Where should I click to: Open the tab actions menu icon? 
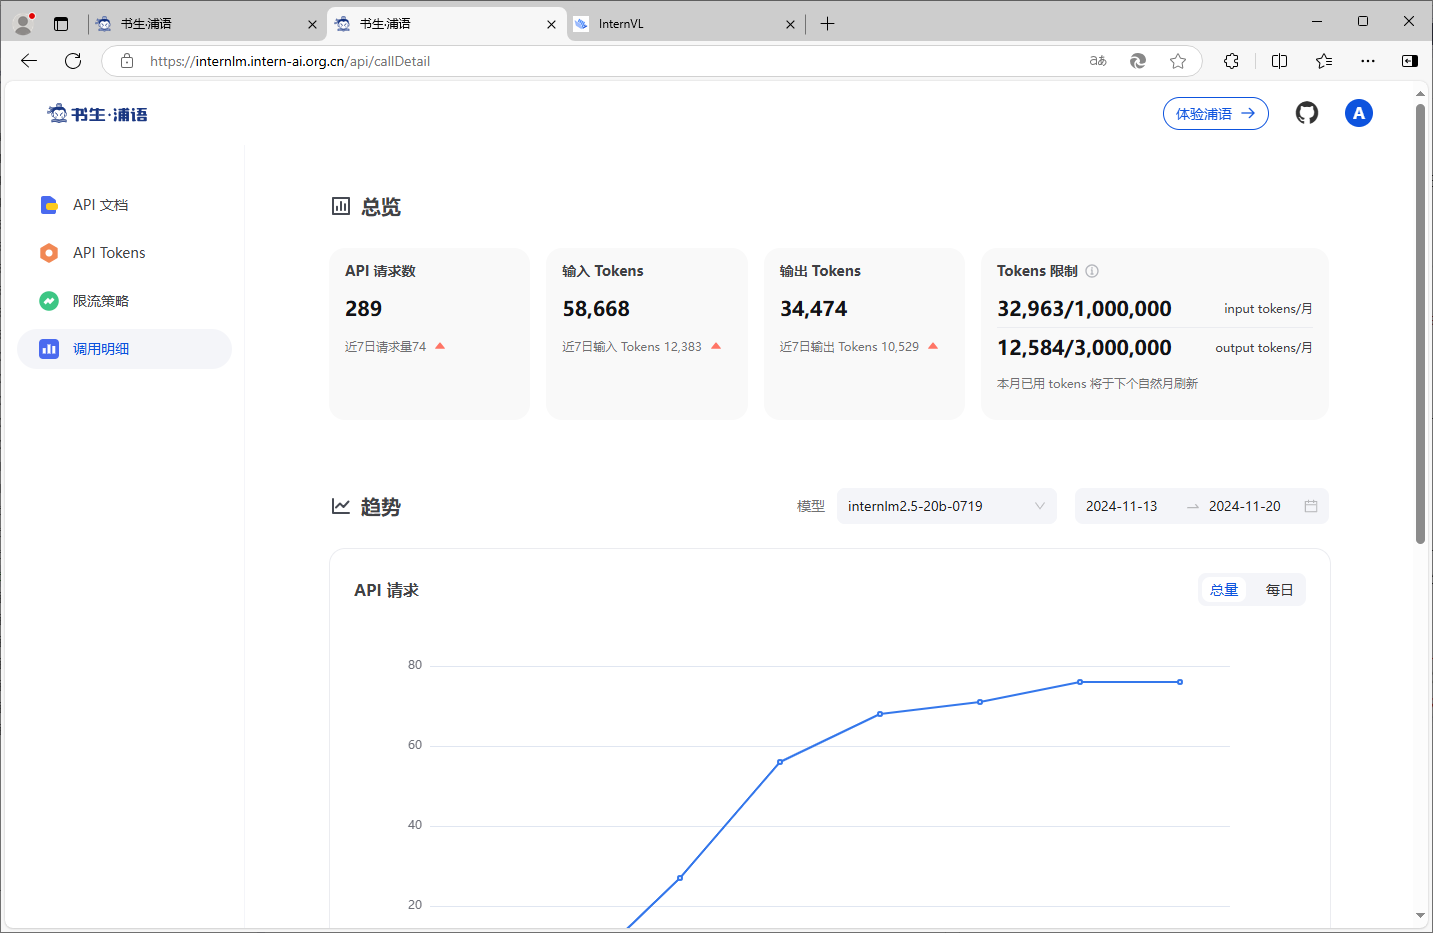(61, 24)
